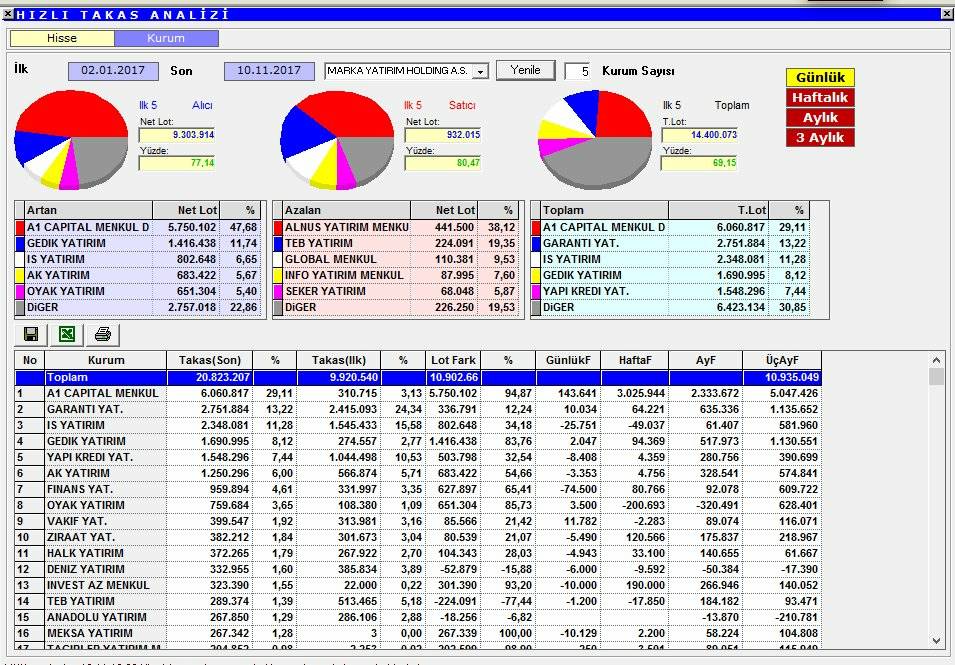
Task: Click the Lot Fark column header
Action: pos(453,361)
